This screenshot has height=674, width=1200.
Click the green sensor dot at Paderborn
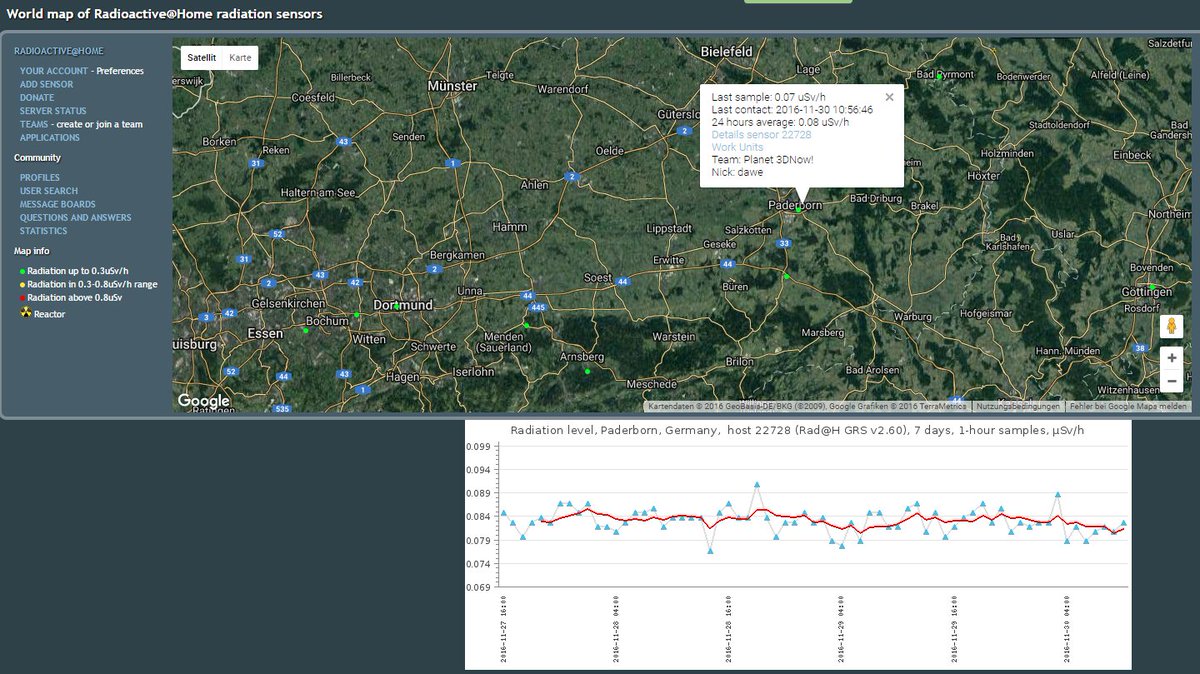pos(799,209)
